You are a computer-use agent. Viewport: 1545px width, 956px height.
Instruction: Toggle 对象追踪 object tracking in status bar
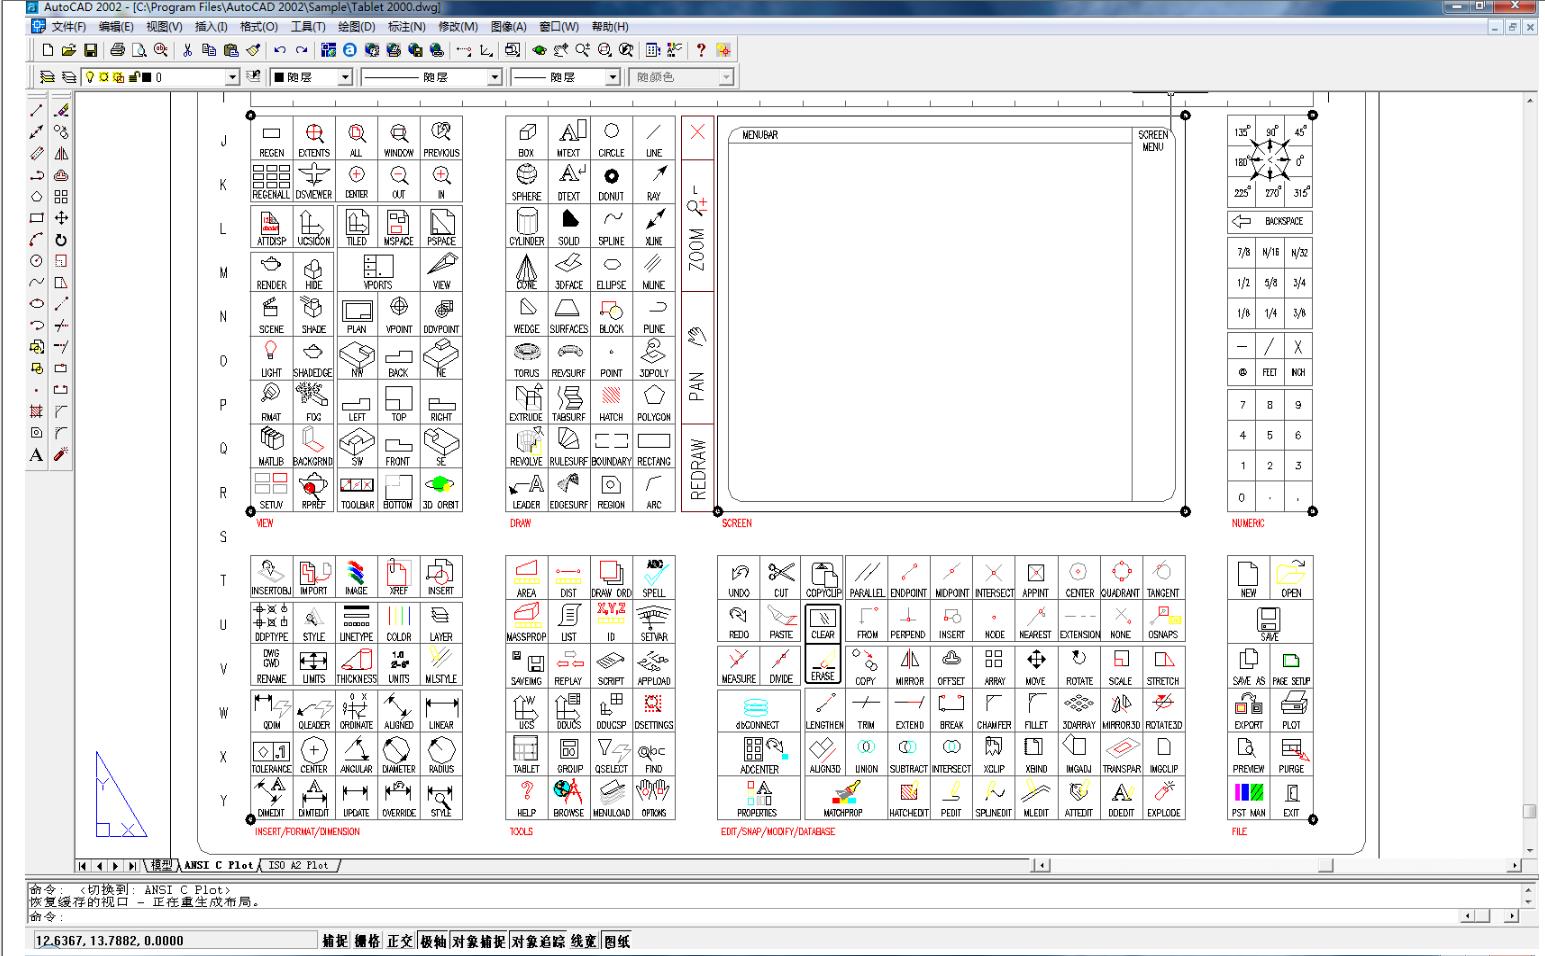pyautogui.click(x=538, y=941)
